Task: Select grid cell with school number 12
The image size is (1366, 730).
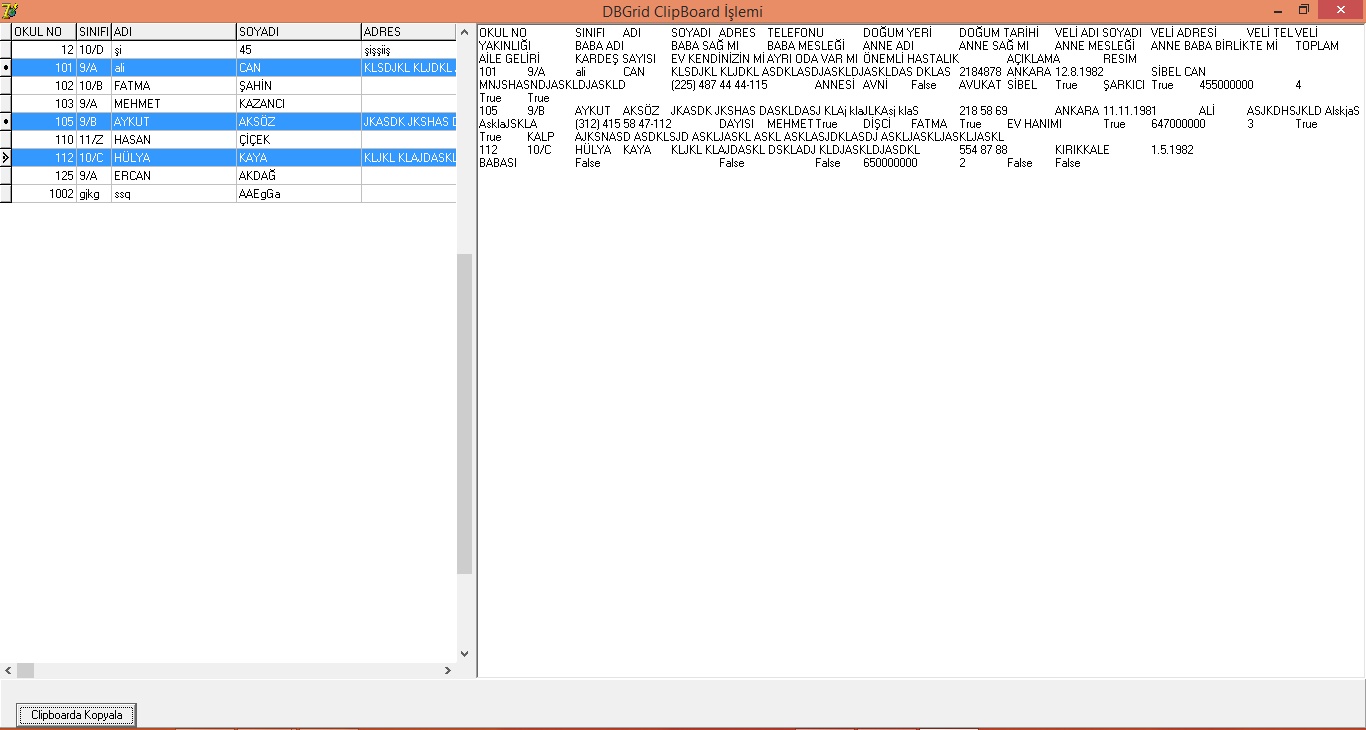Action: (x=44, y=50)
